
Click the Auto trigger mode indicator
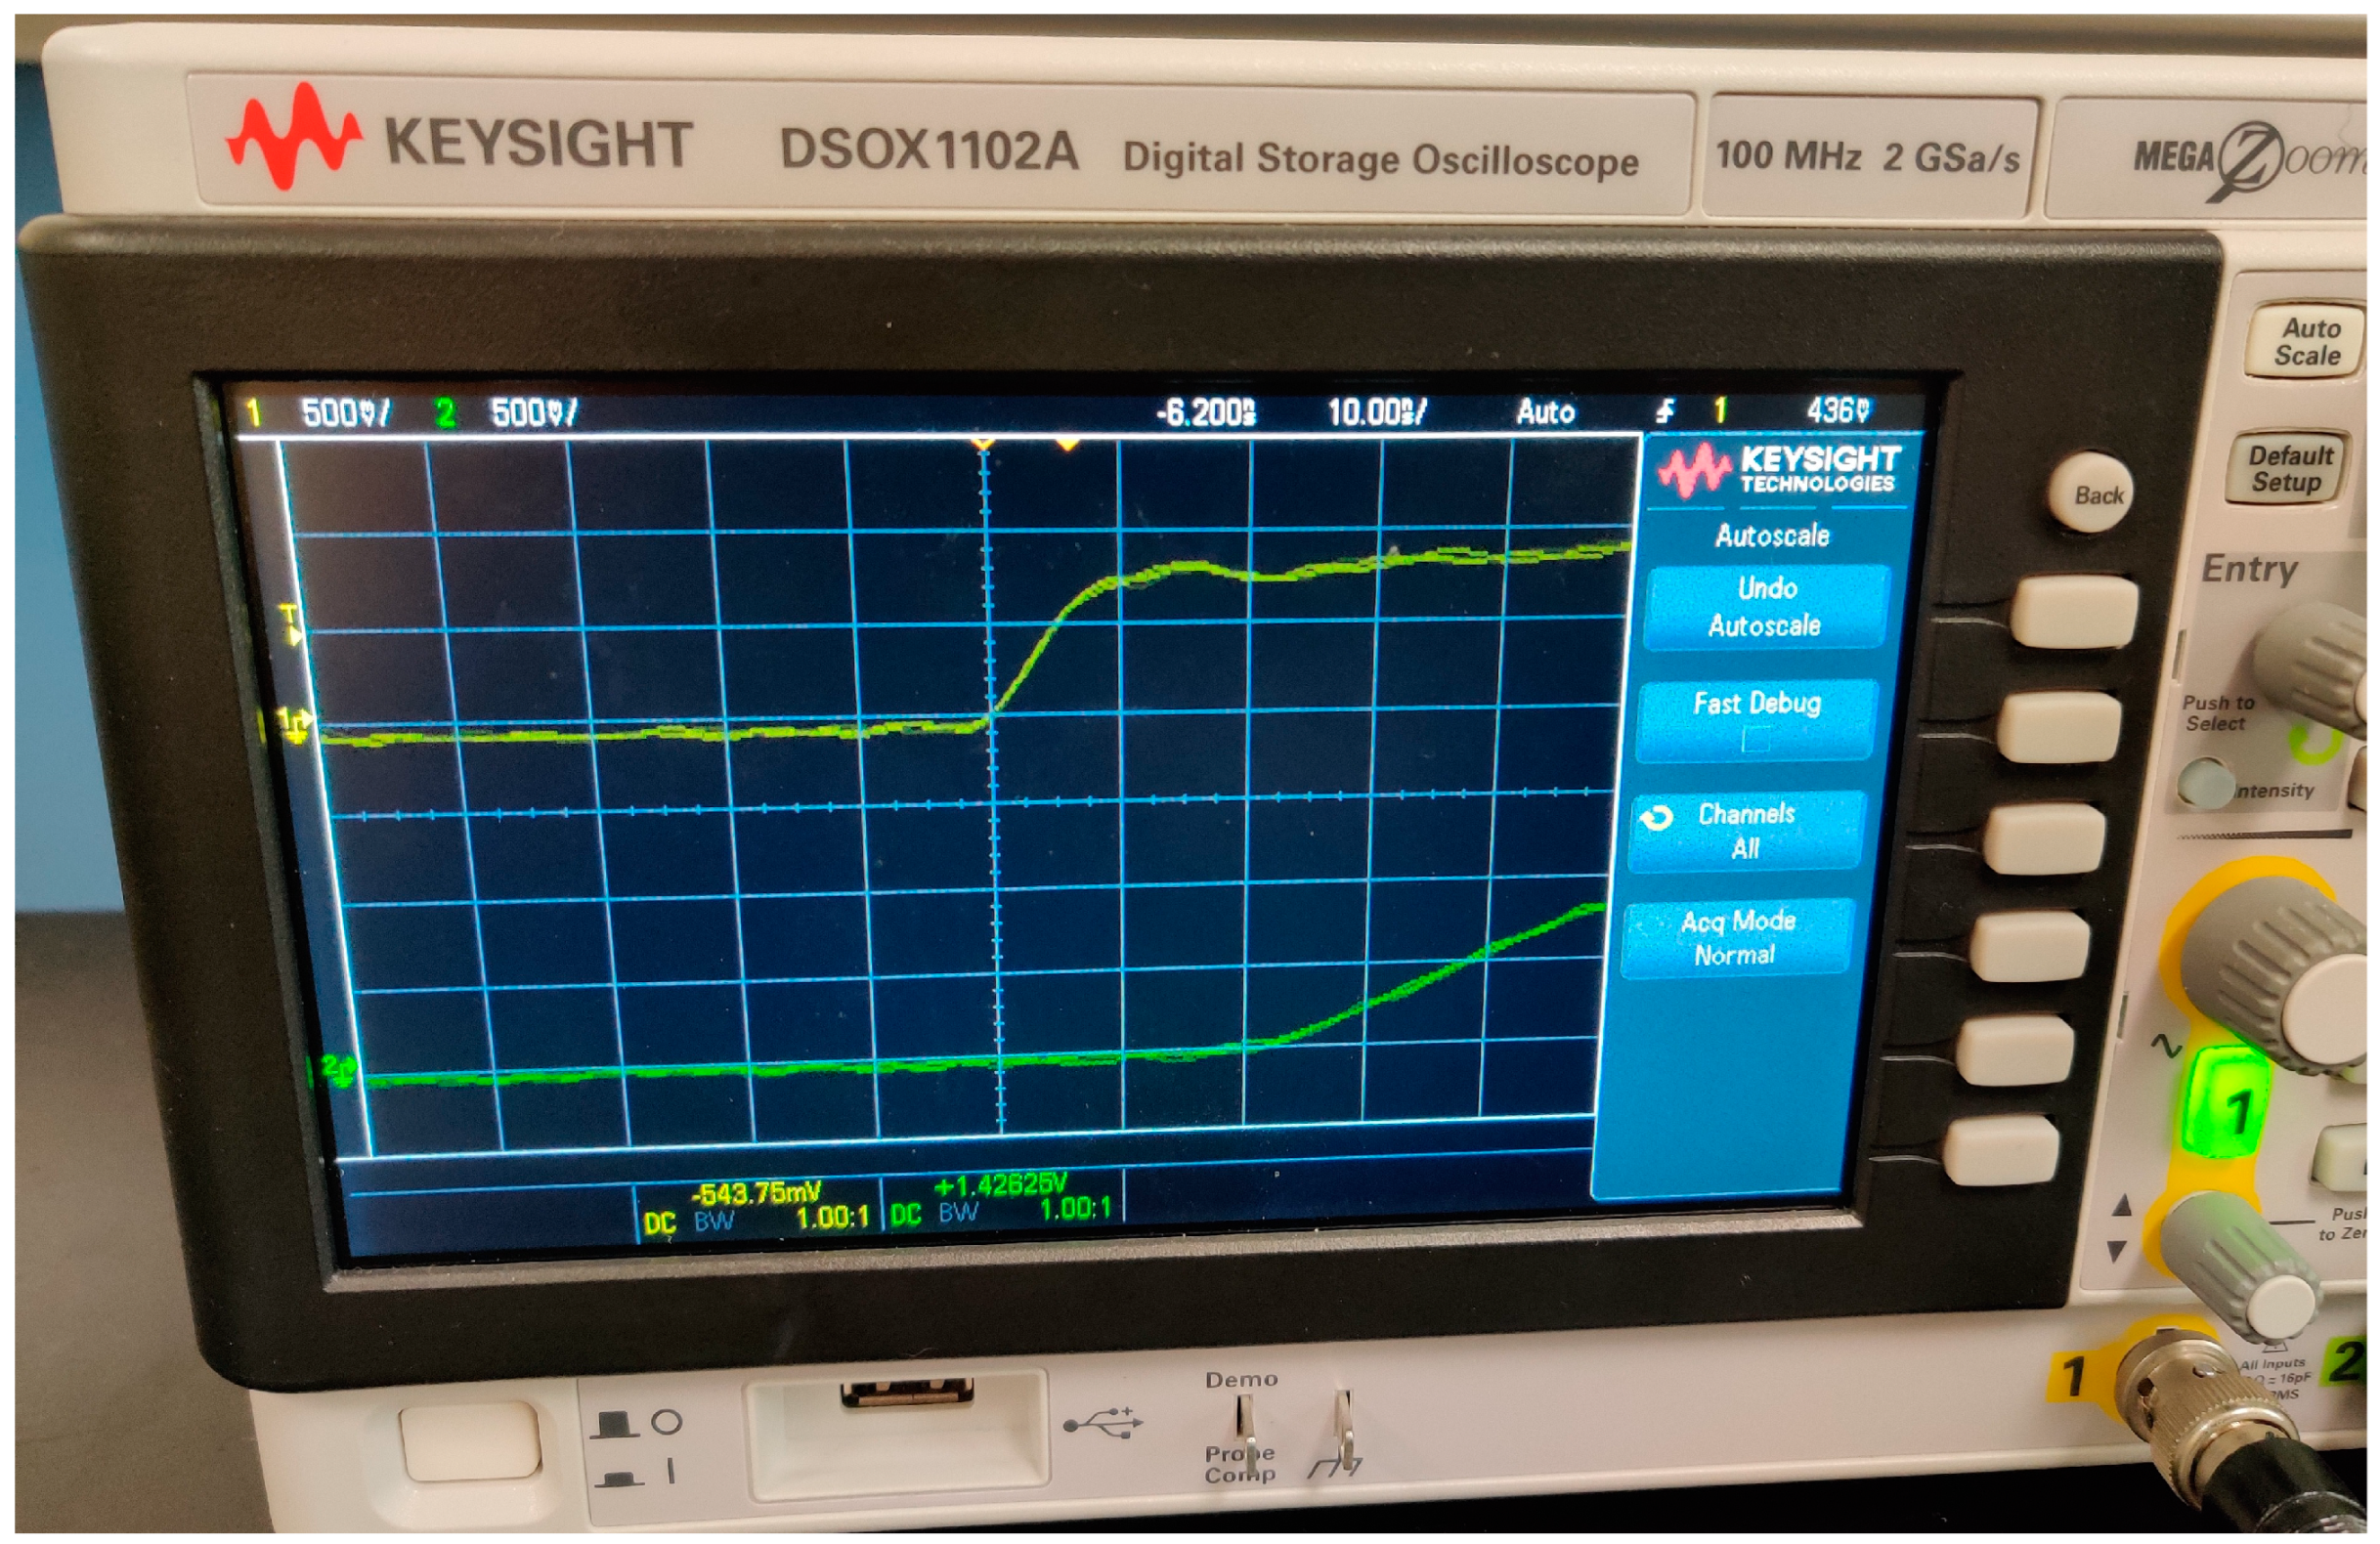pyautogui.click(x=1545, y=411)
